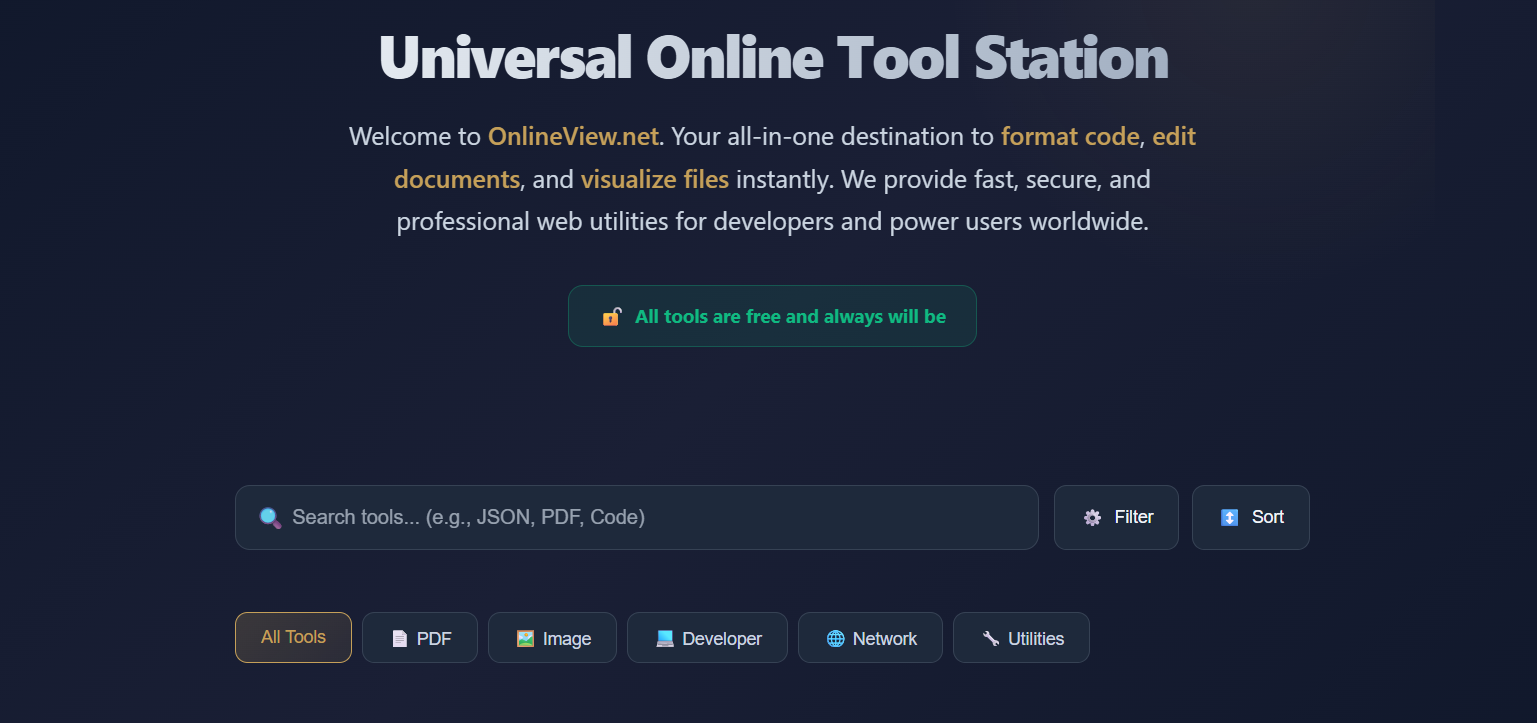Click the gear icon on Filter button

click(x=1092, y=518)
